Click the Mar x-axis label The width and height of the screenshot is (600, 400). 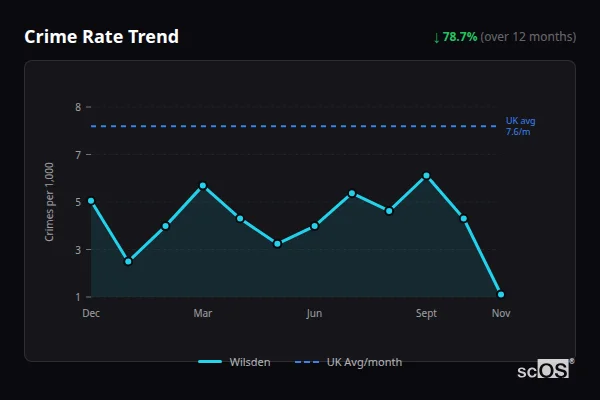(203, 313)
